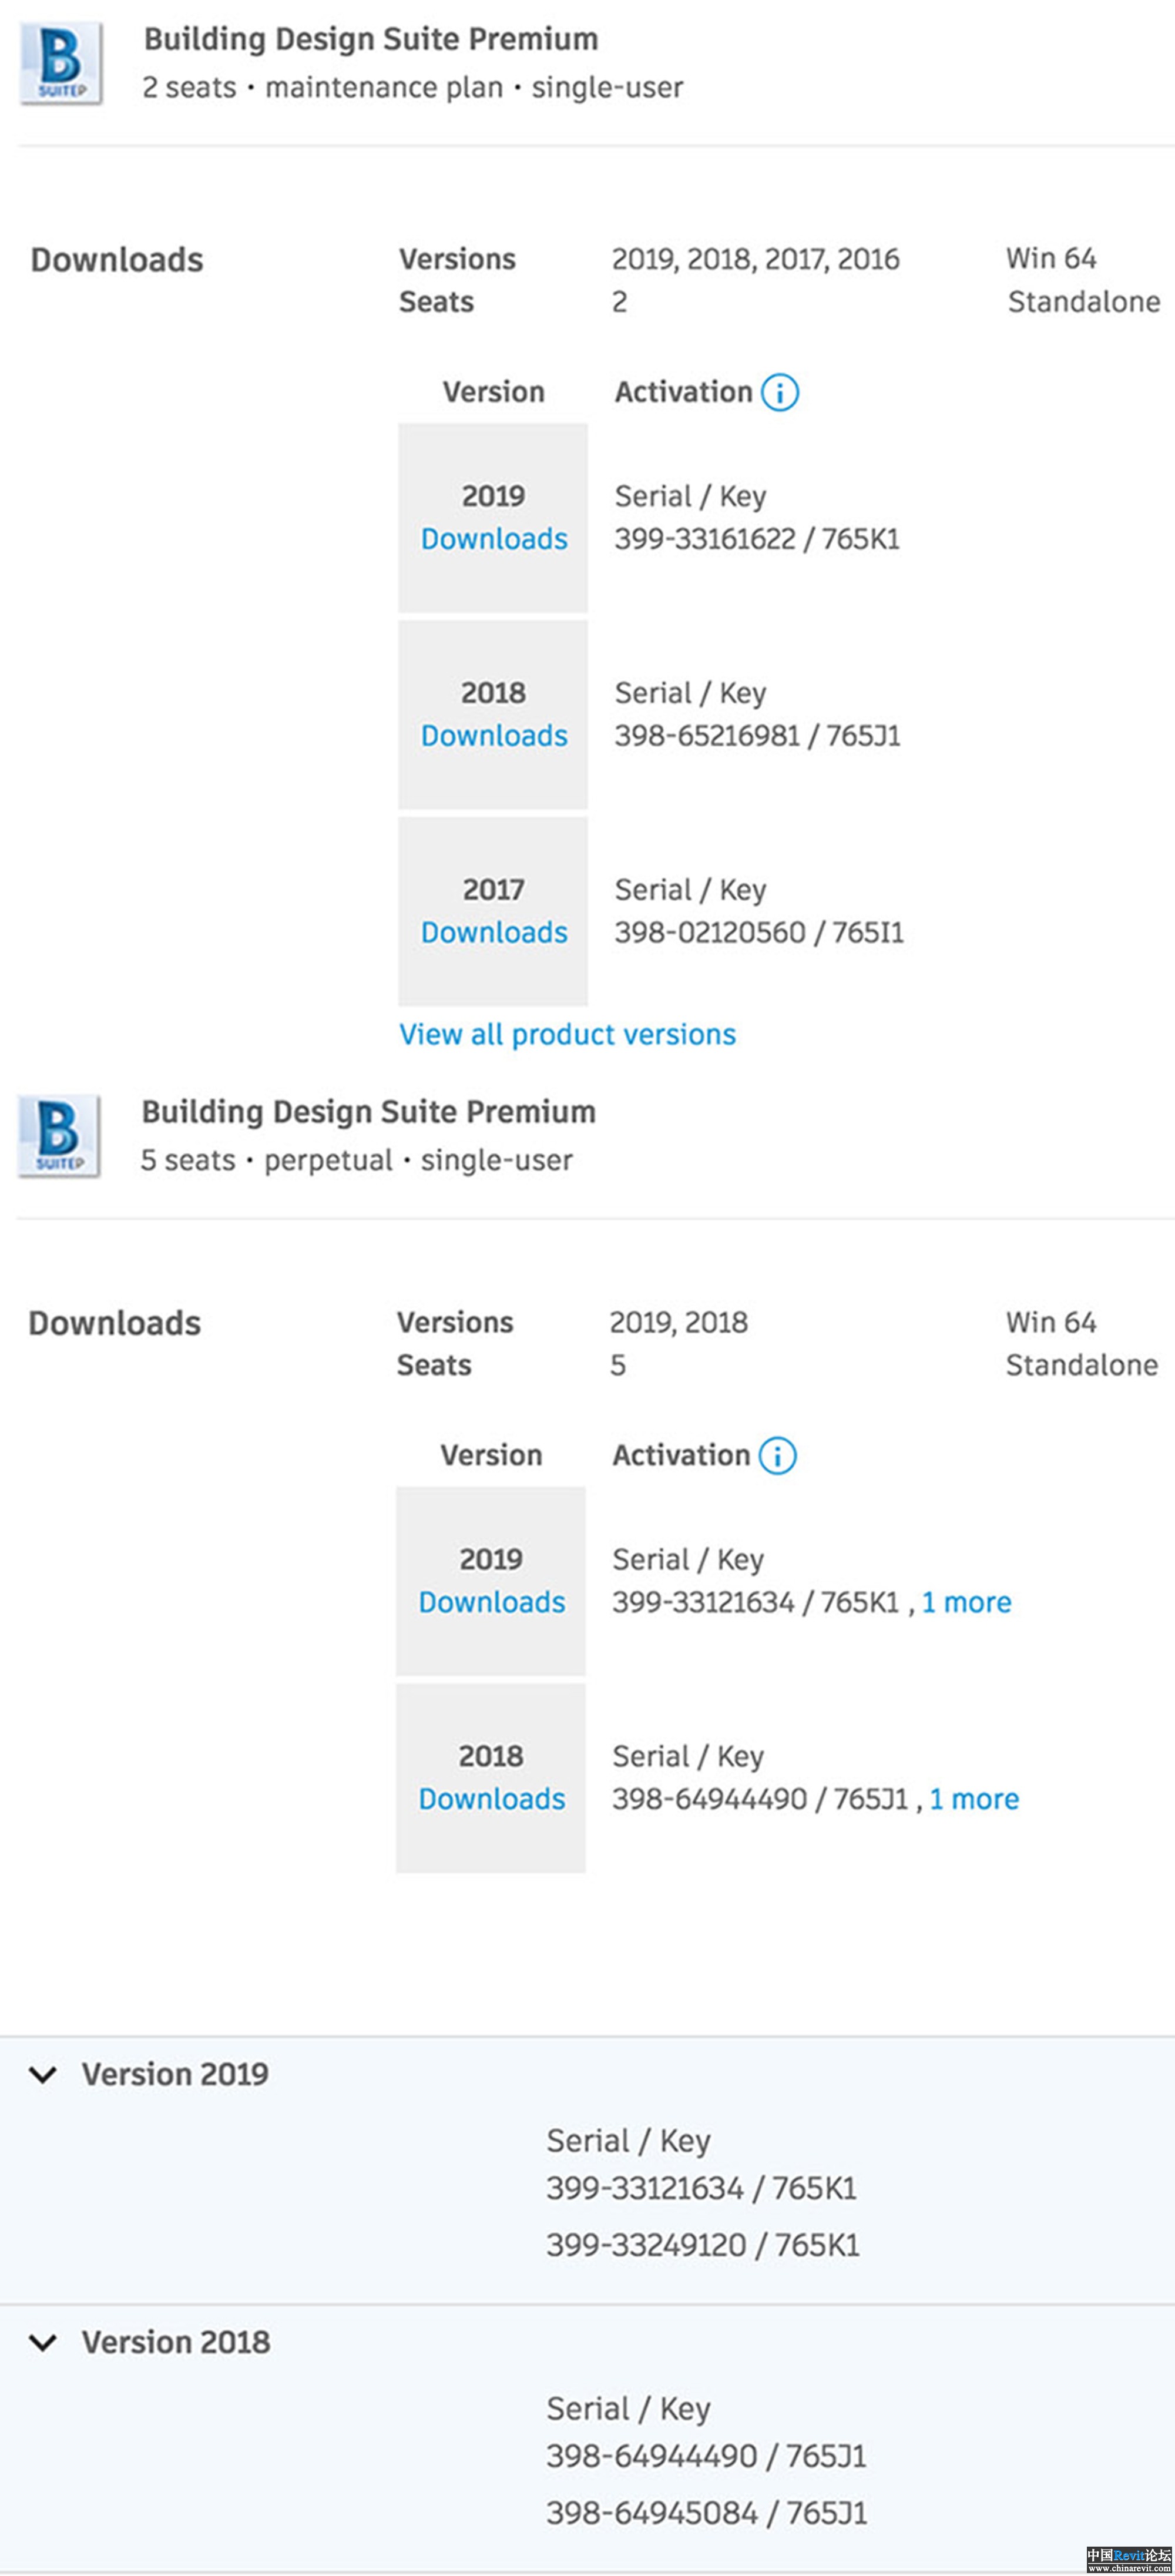Click the perpetual Building Design Suite icon
1175x2576 pixels.
pyautogui.click(x=59, y=1136)
